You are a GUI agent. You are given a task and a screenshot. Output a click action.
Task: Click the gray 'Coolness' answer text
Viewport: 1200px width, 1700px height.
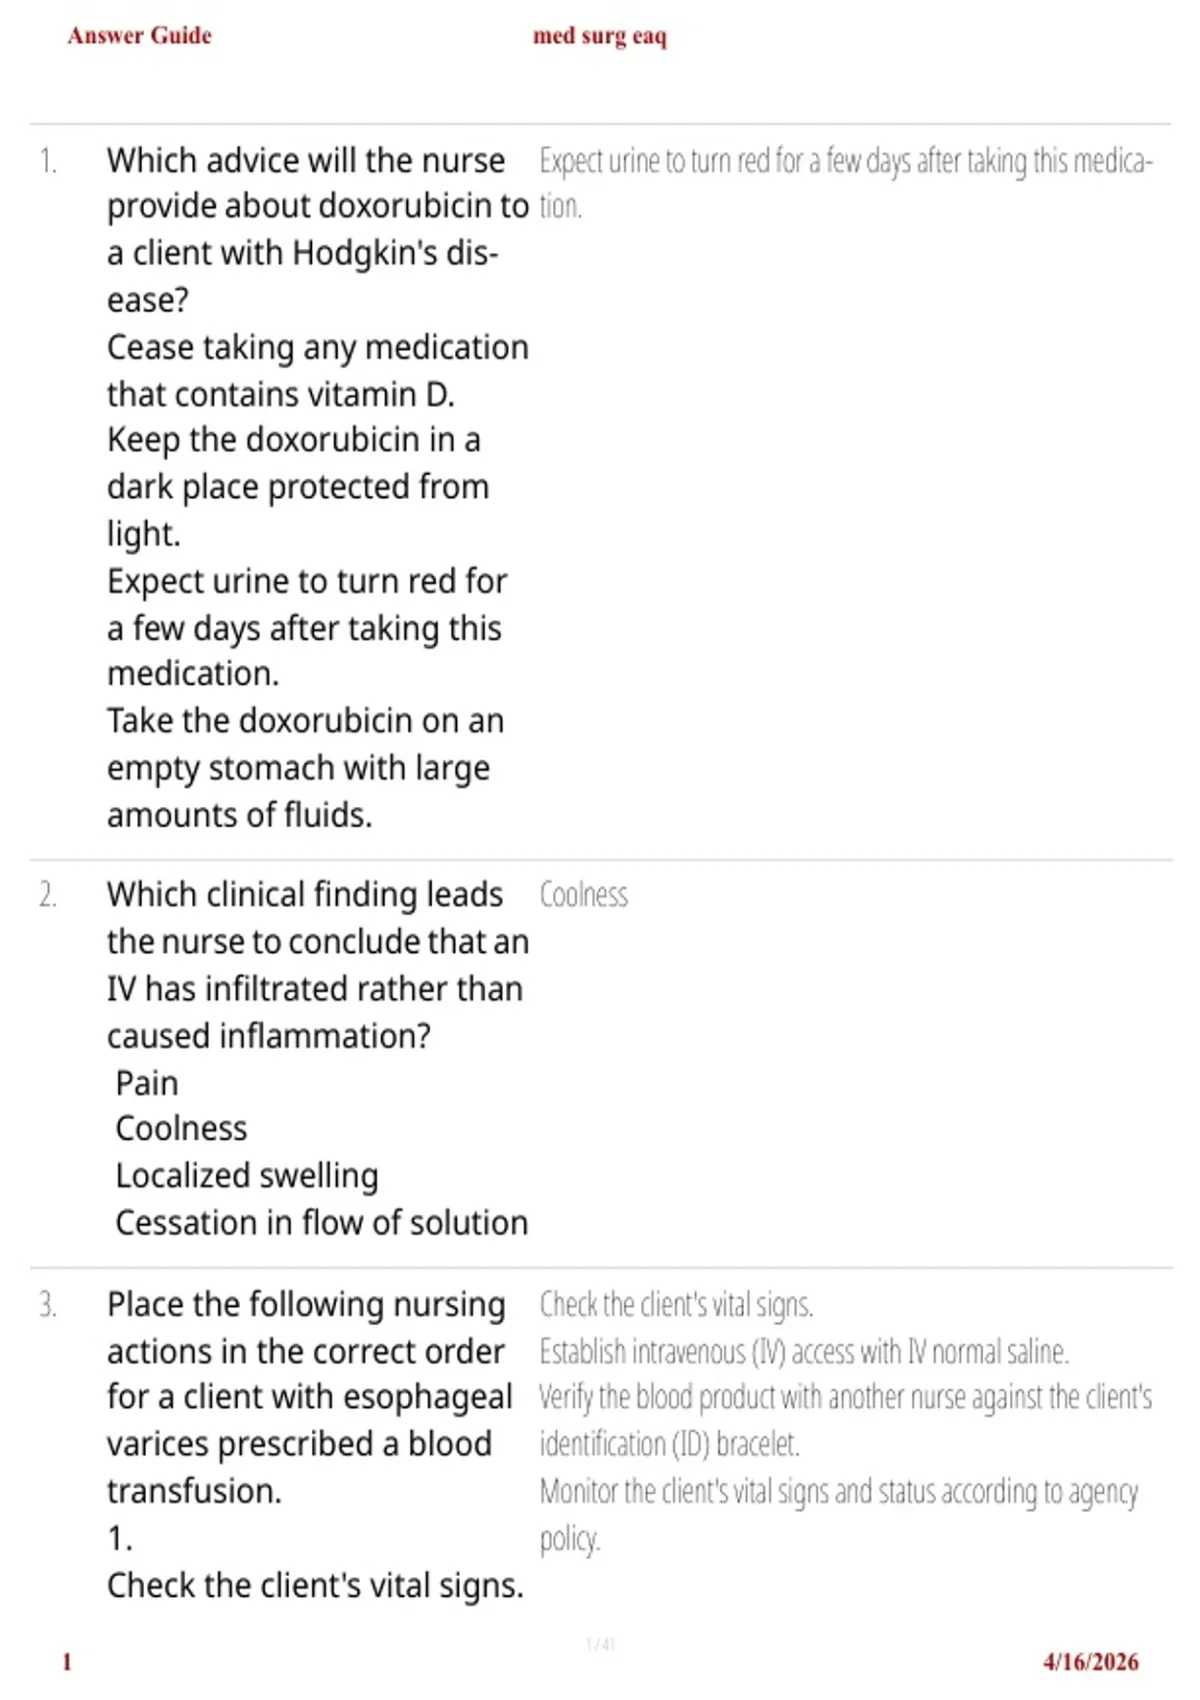(x=584, y=895)
